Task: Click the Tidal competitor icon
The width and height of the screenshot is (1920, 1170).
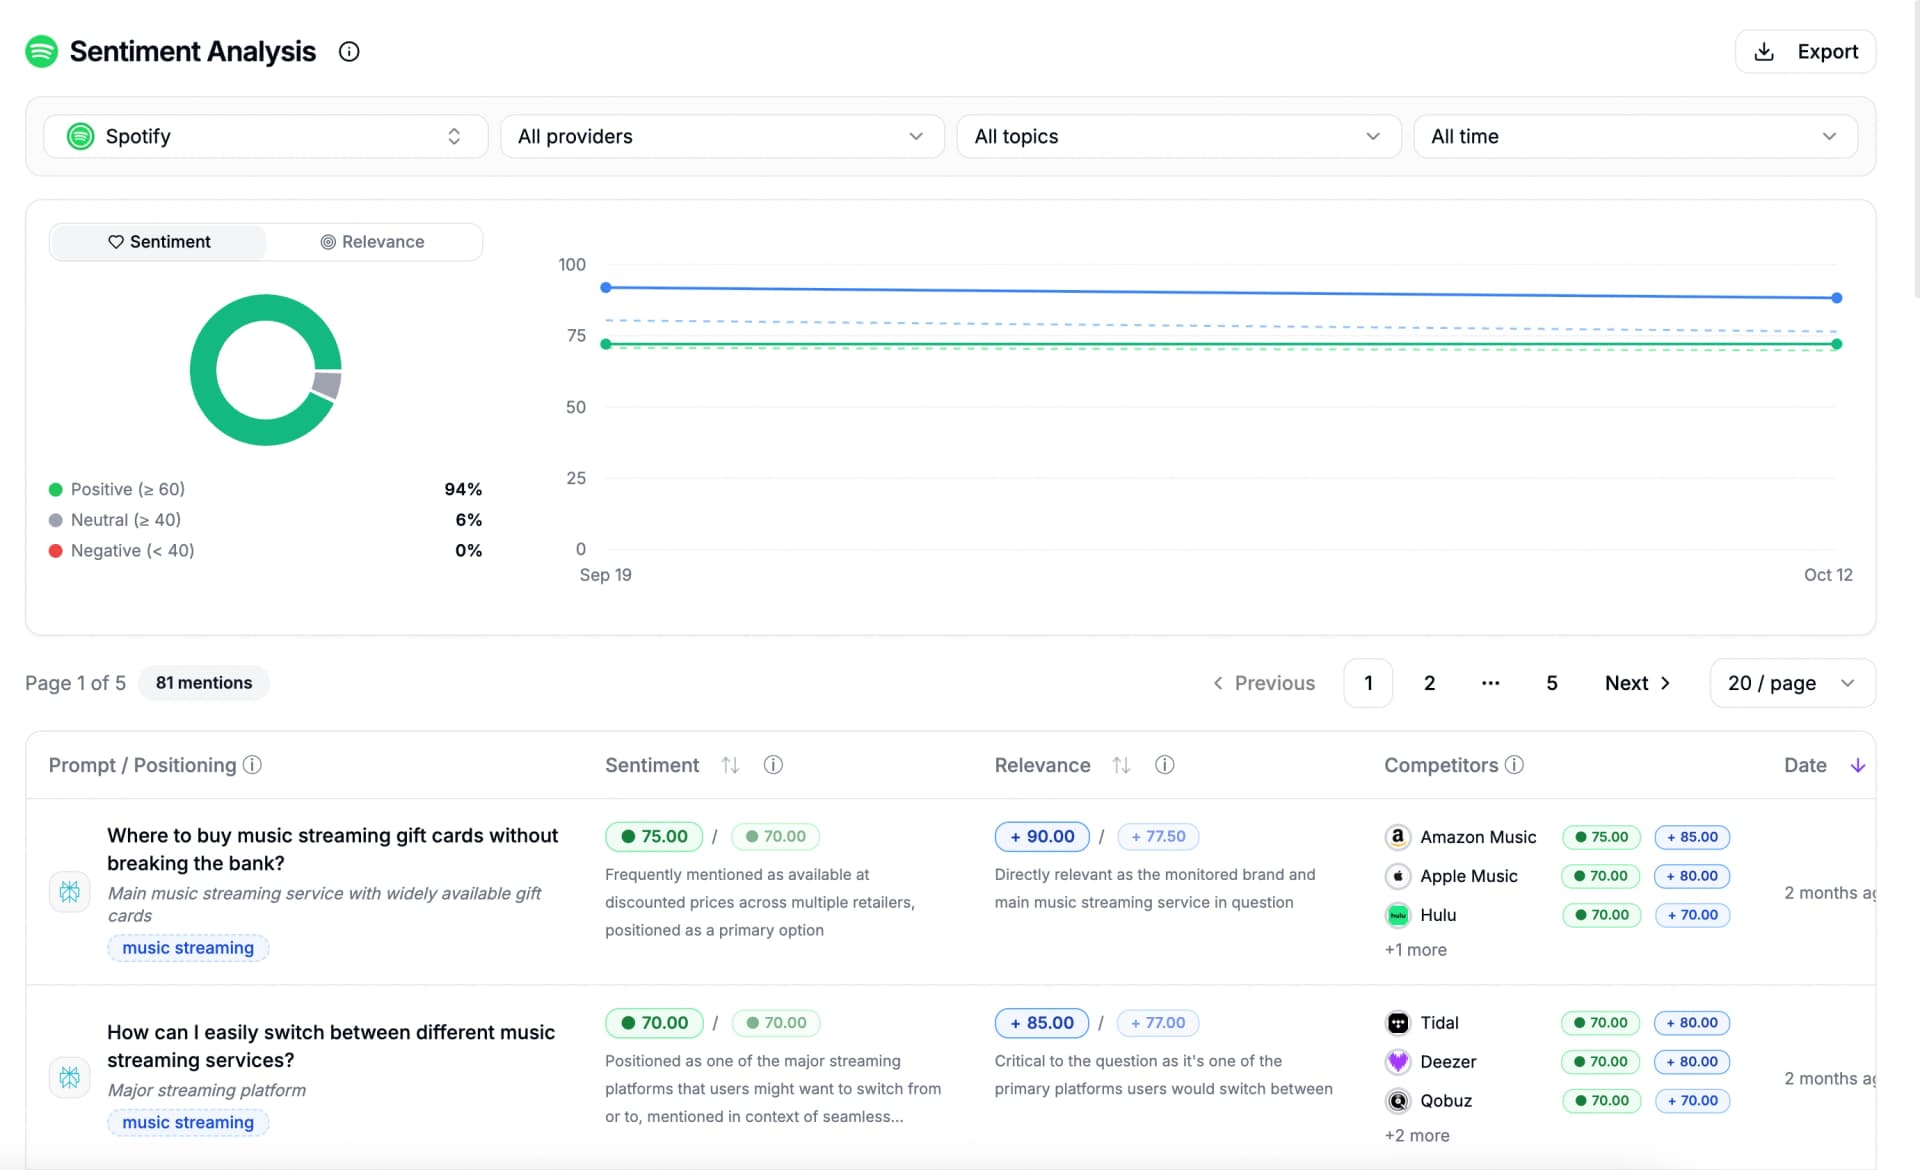Action: pos(1398,1023)
